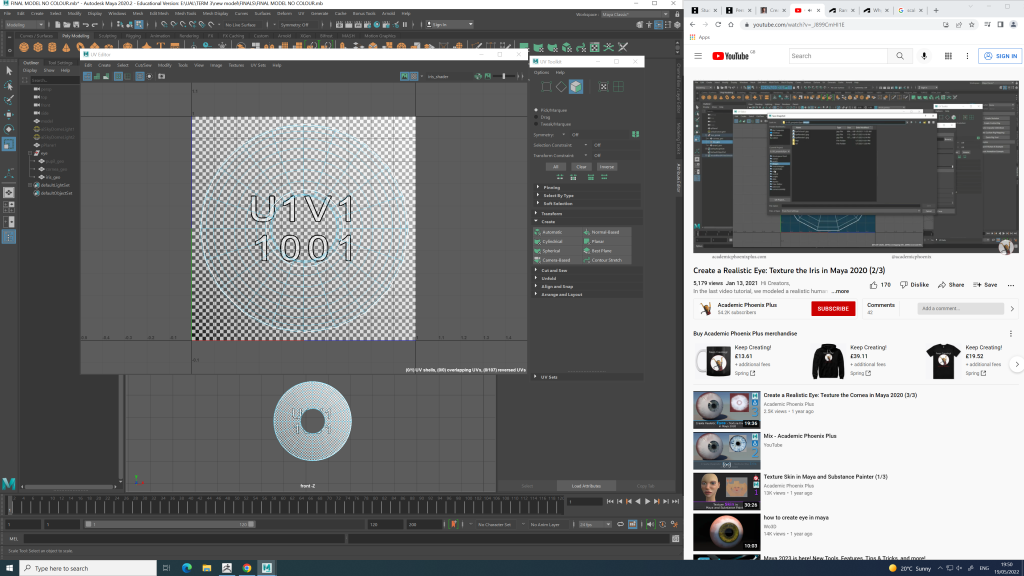
Task: Expand the Arrange and Layout section
Action: [586, 295]
